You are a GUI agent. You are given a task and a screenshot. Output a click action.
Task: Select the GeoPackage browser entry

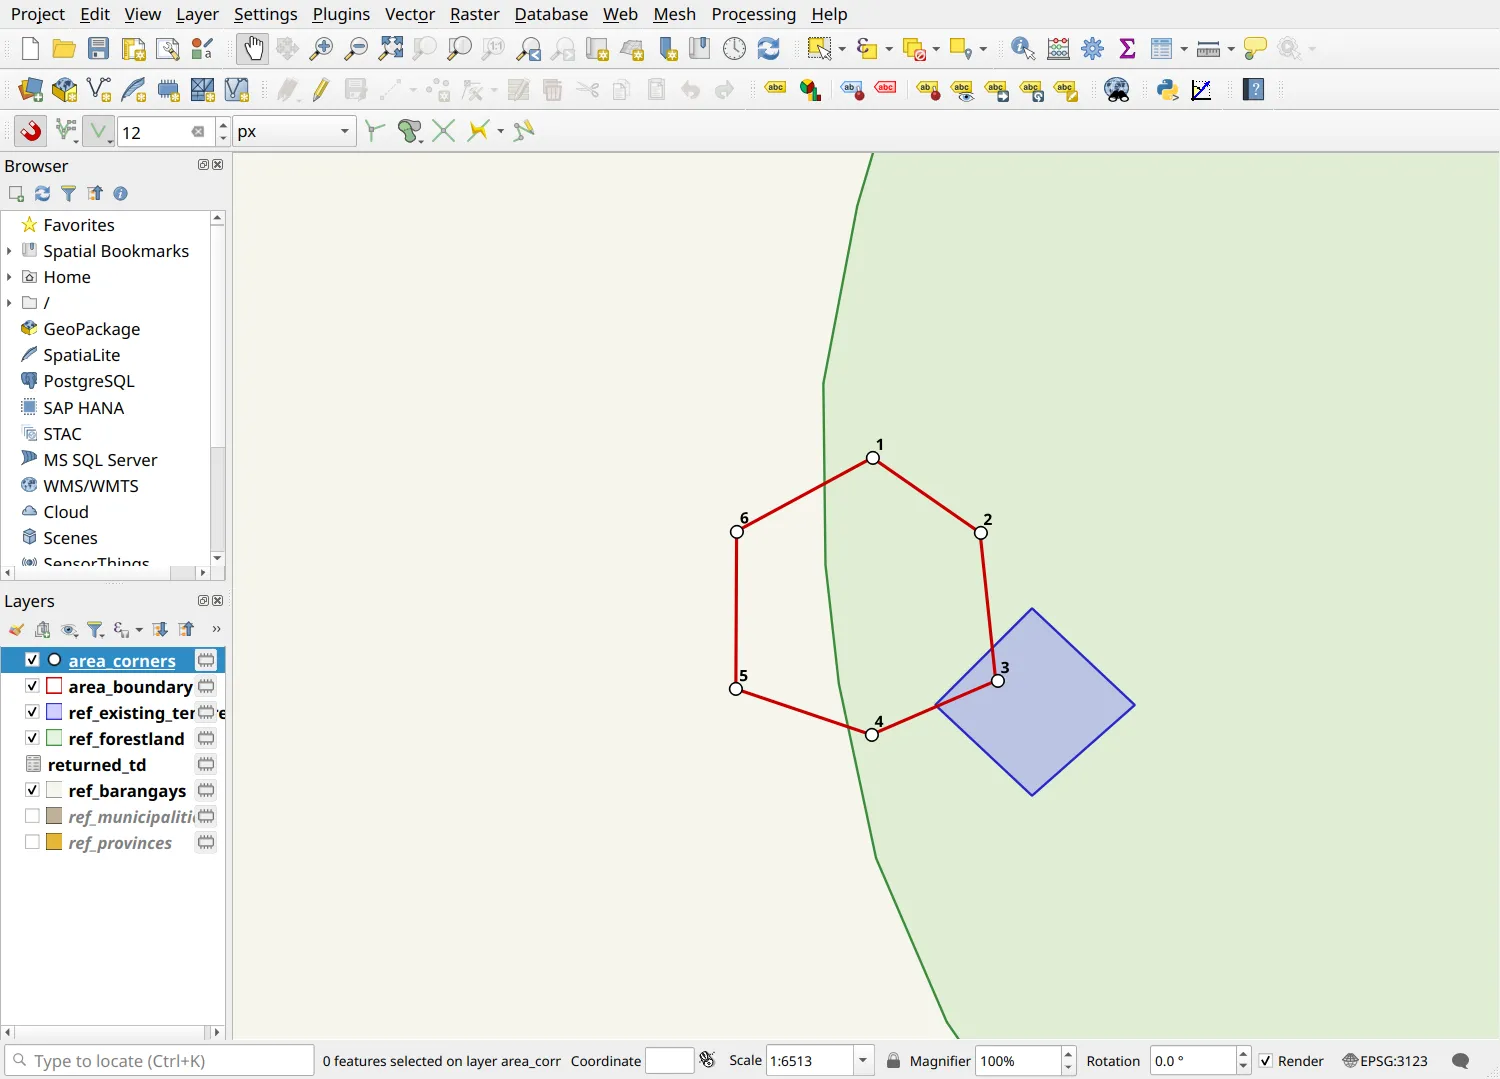(92, 329)
